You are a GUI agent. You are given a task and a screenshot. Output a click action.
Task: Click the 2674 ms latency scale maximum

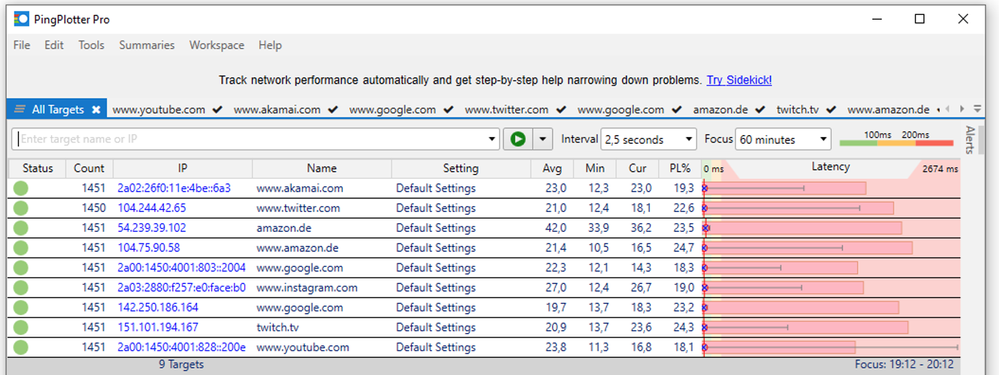click(x=940, y=169)
